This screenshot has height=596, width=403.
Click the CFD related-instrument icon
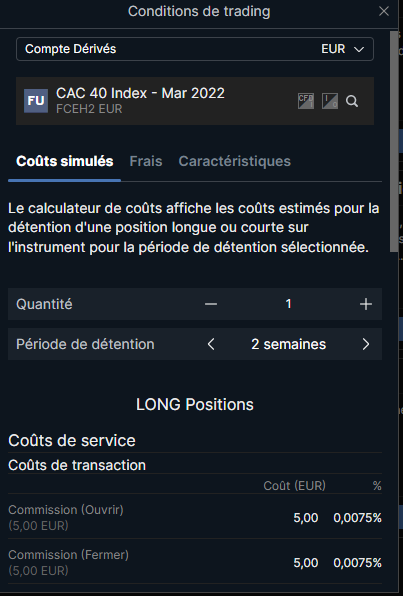(306, 101)
